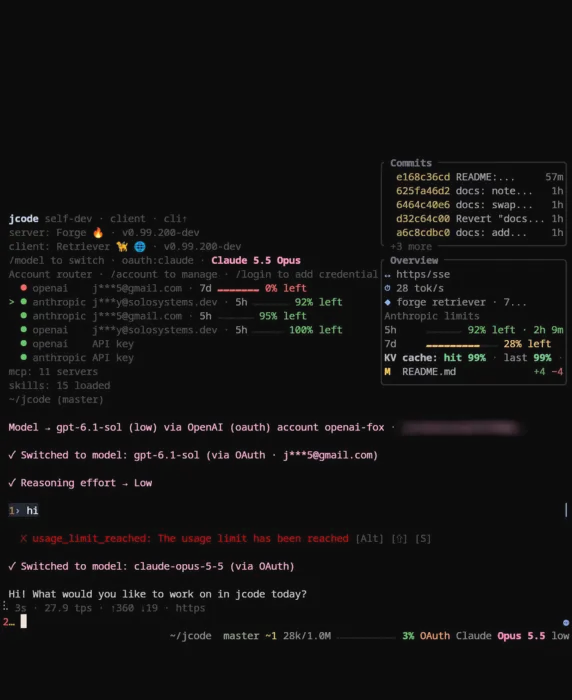The image size is (572, 700).
Task: Click the clock icon next to 28 tok/s
Action: click(x=388, y=288)
